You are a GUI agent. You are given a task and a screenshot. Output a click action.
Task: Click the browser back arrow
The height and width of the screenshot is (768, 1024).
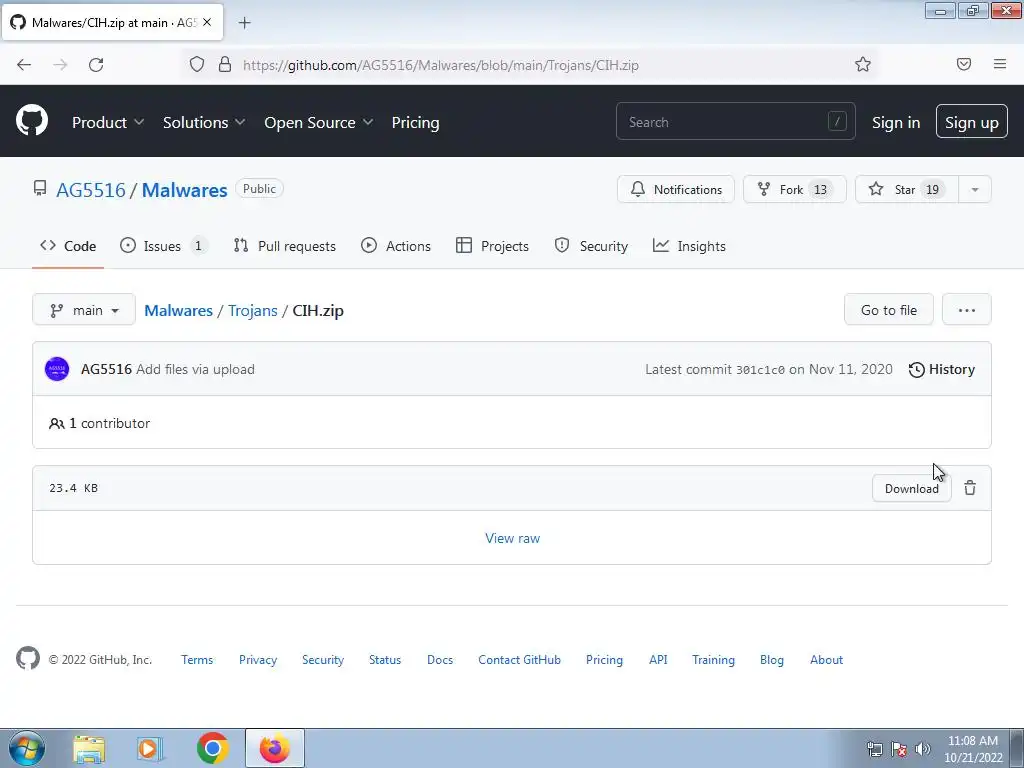[x=24, y=65]
